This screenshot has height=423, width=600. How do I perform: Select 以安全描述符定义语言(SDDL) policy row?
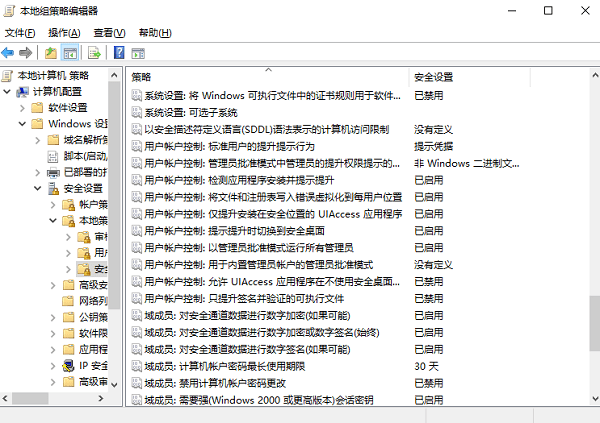point(266,129)
